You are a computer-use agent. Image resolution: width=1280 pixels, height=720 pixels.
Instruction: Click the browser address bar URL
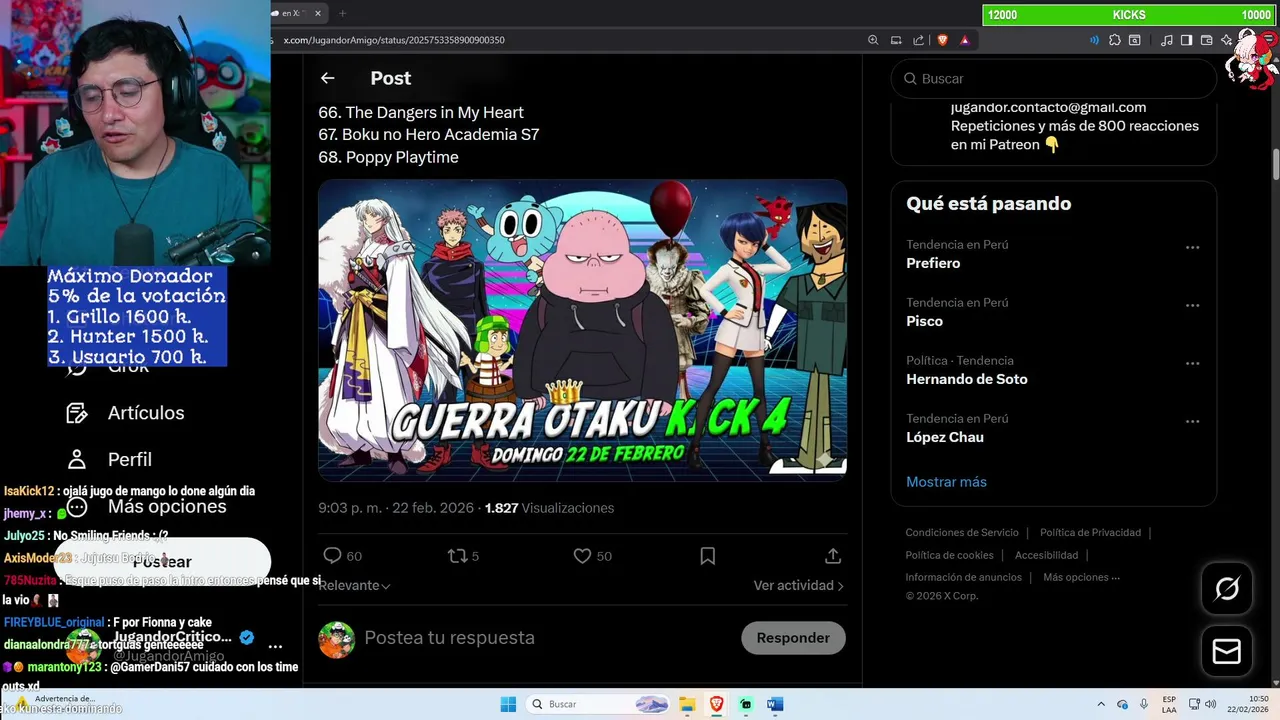(x=394, y=40)
